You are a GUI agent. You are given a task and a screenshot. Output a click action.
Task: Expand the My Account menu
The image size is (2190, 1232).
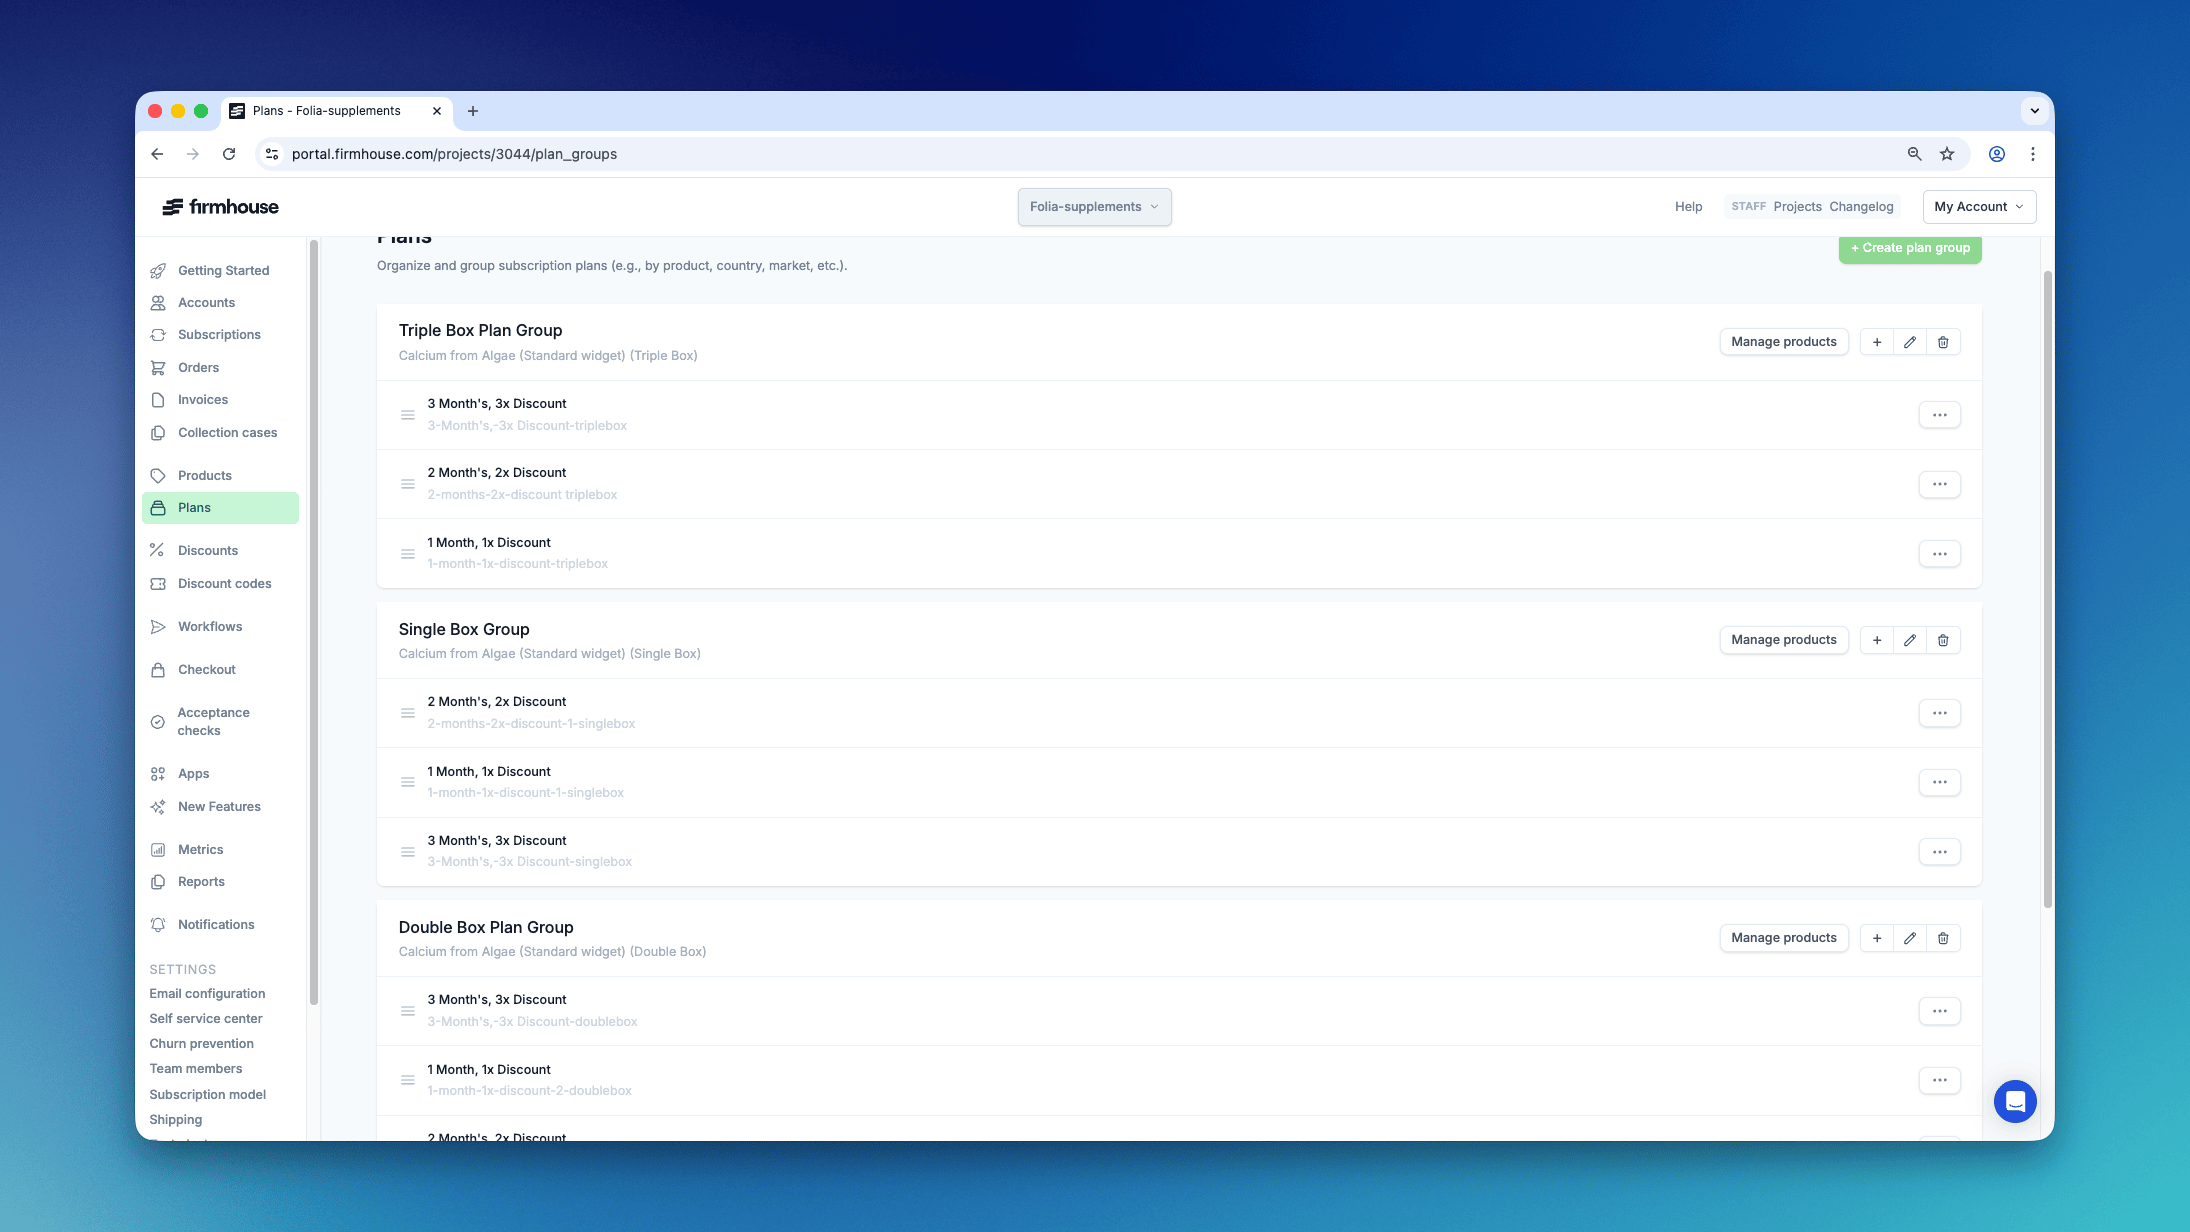1978,207
